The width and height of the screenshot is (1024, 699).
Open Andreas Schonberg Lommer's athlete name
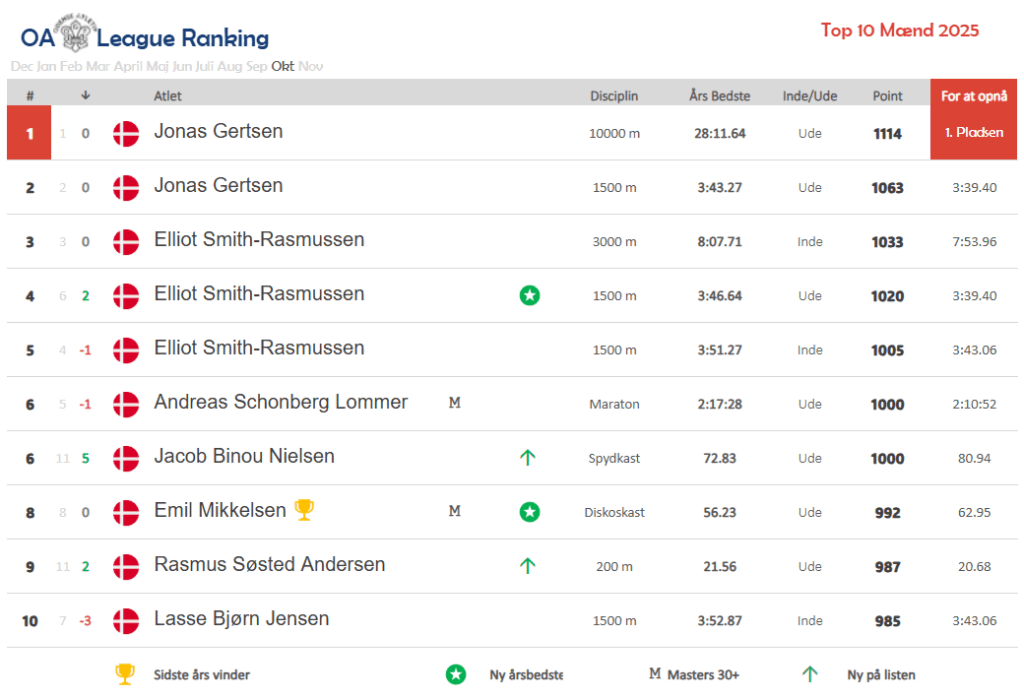click(281, 402)
